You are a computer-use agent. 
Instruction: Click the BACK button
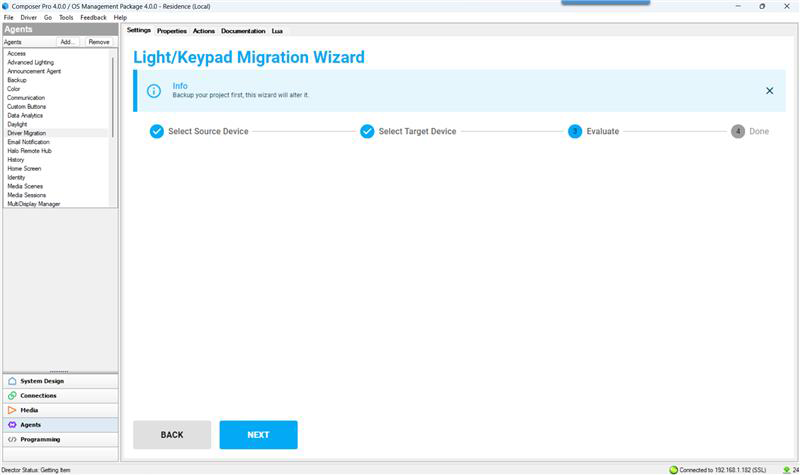pos(172,435)
